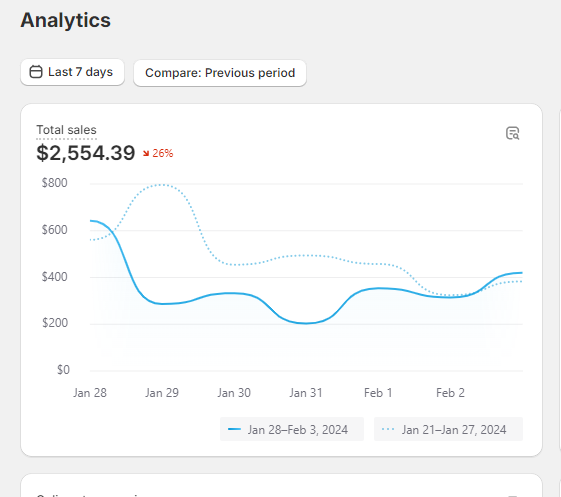The height and width of the screenshot is (497, 561).
Task: Open the Last 7 days date picker
Action: (72, 72)
